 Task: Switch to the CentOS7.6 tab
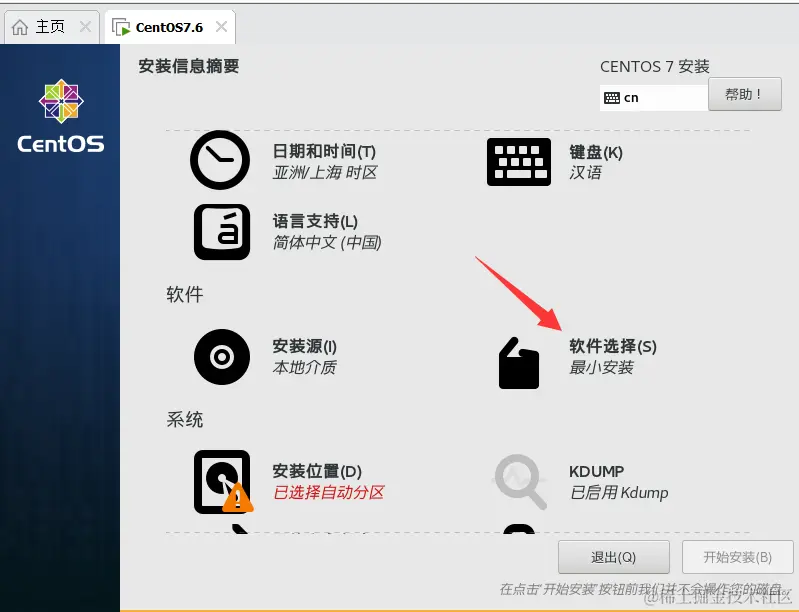[x=170, y=27]
